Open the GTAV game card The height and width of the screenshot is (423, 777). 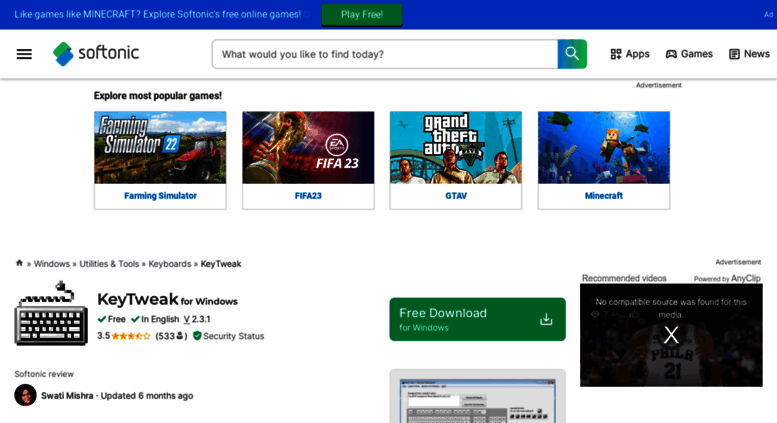tap(455, 160)
